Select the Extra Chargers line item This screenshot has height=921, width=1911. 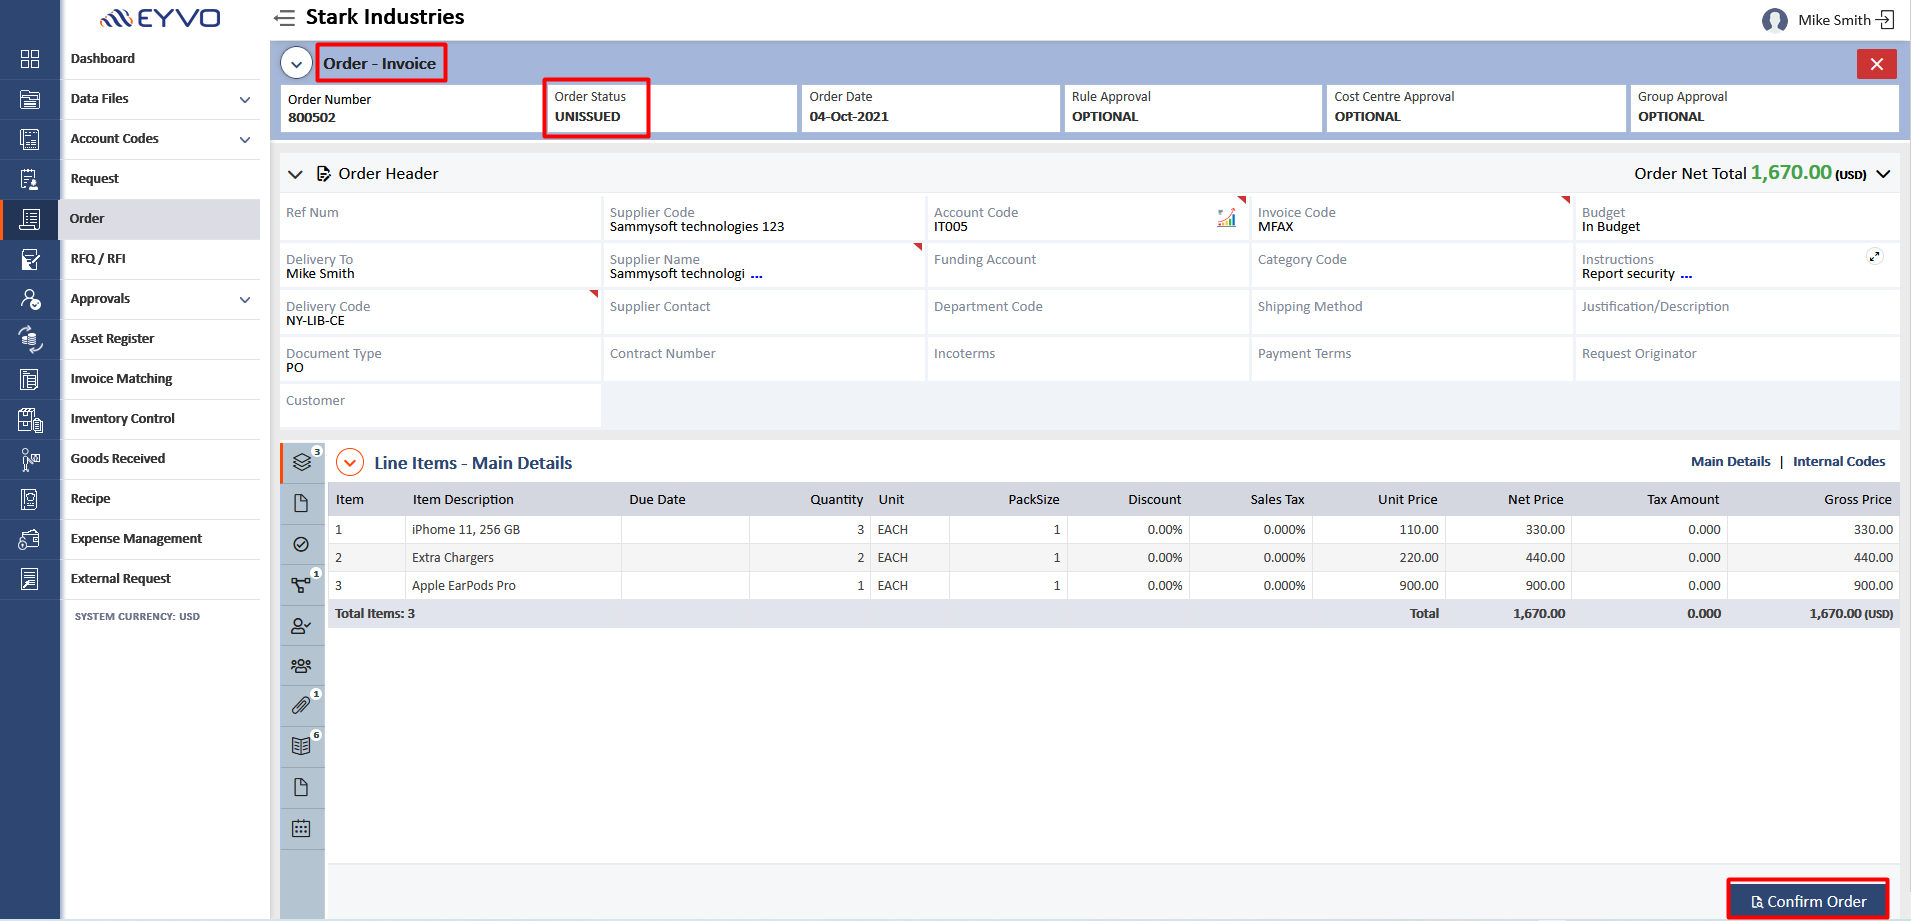[x=1114, y=558]
